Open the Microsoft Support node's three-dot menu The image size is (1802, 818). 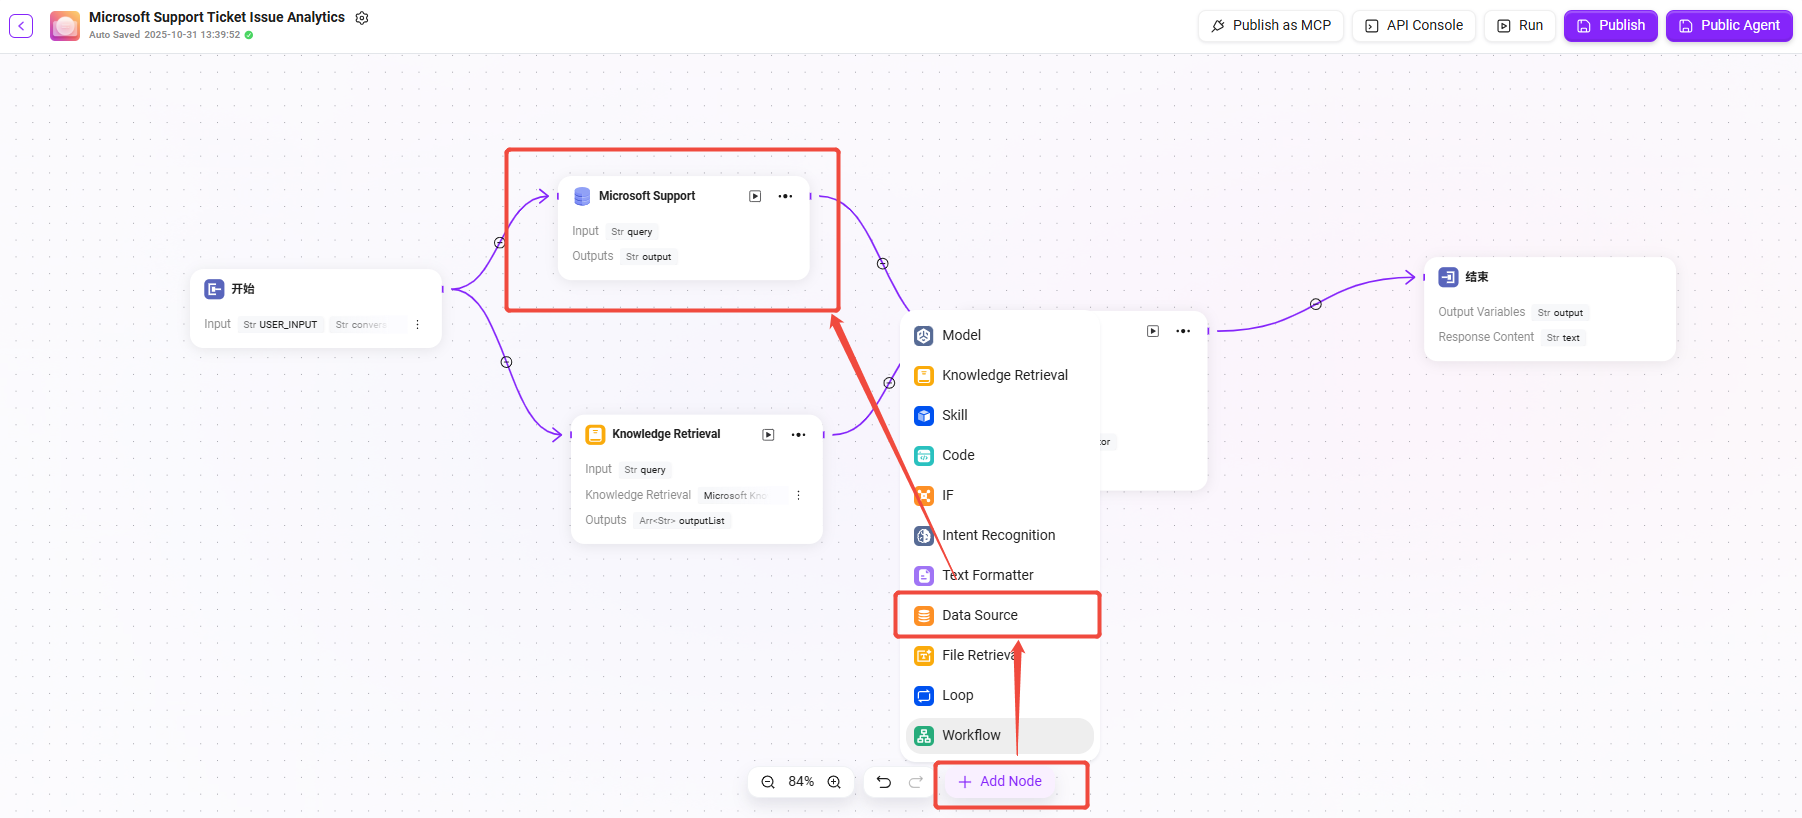click(x=785, y=196)
